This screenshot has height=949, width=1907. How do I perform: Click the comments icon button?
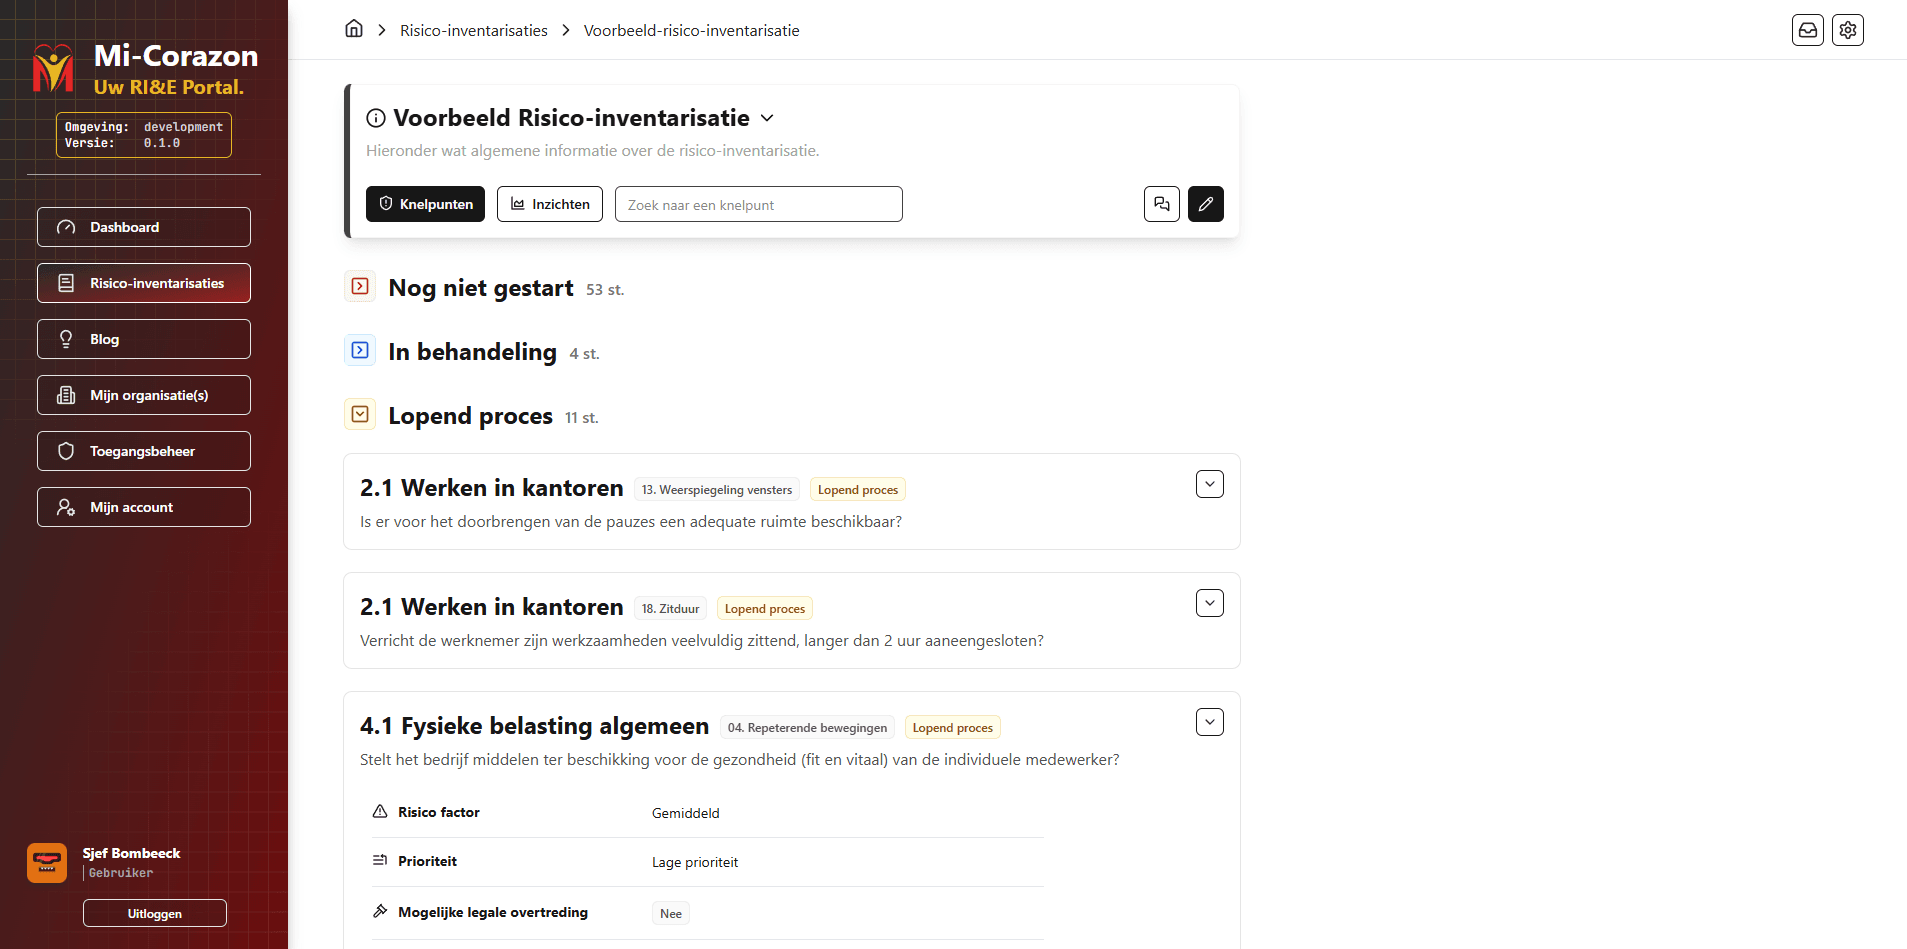[x=1161, y=204]
